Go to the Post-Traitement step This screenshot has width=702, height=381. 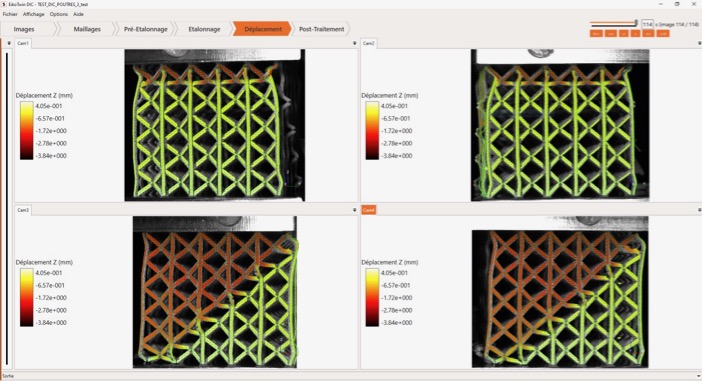[321, 29]
